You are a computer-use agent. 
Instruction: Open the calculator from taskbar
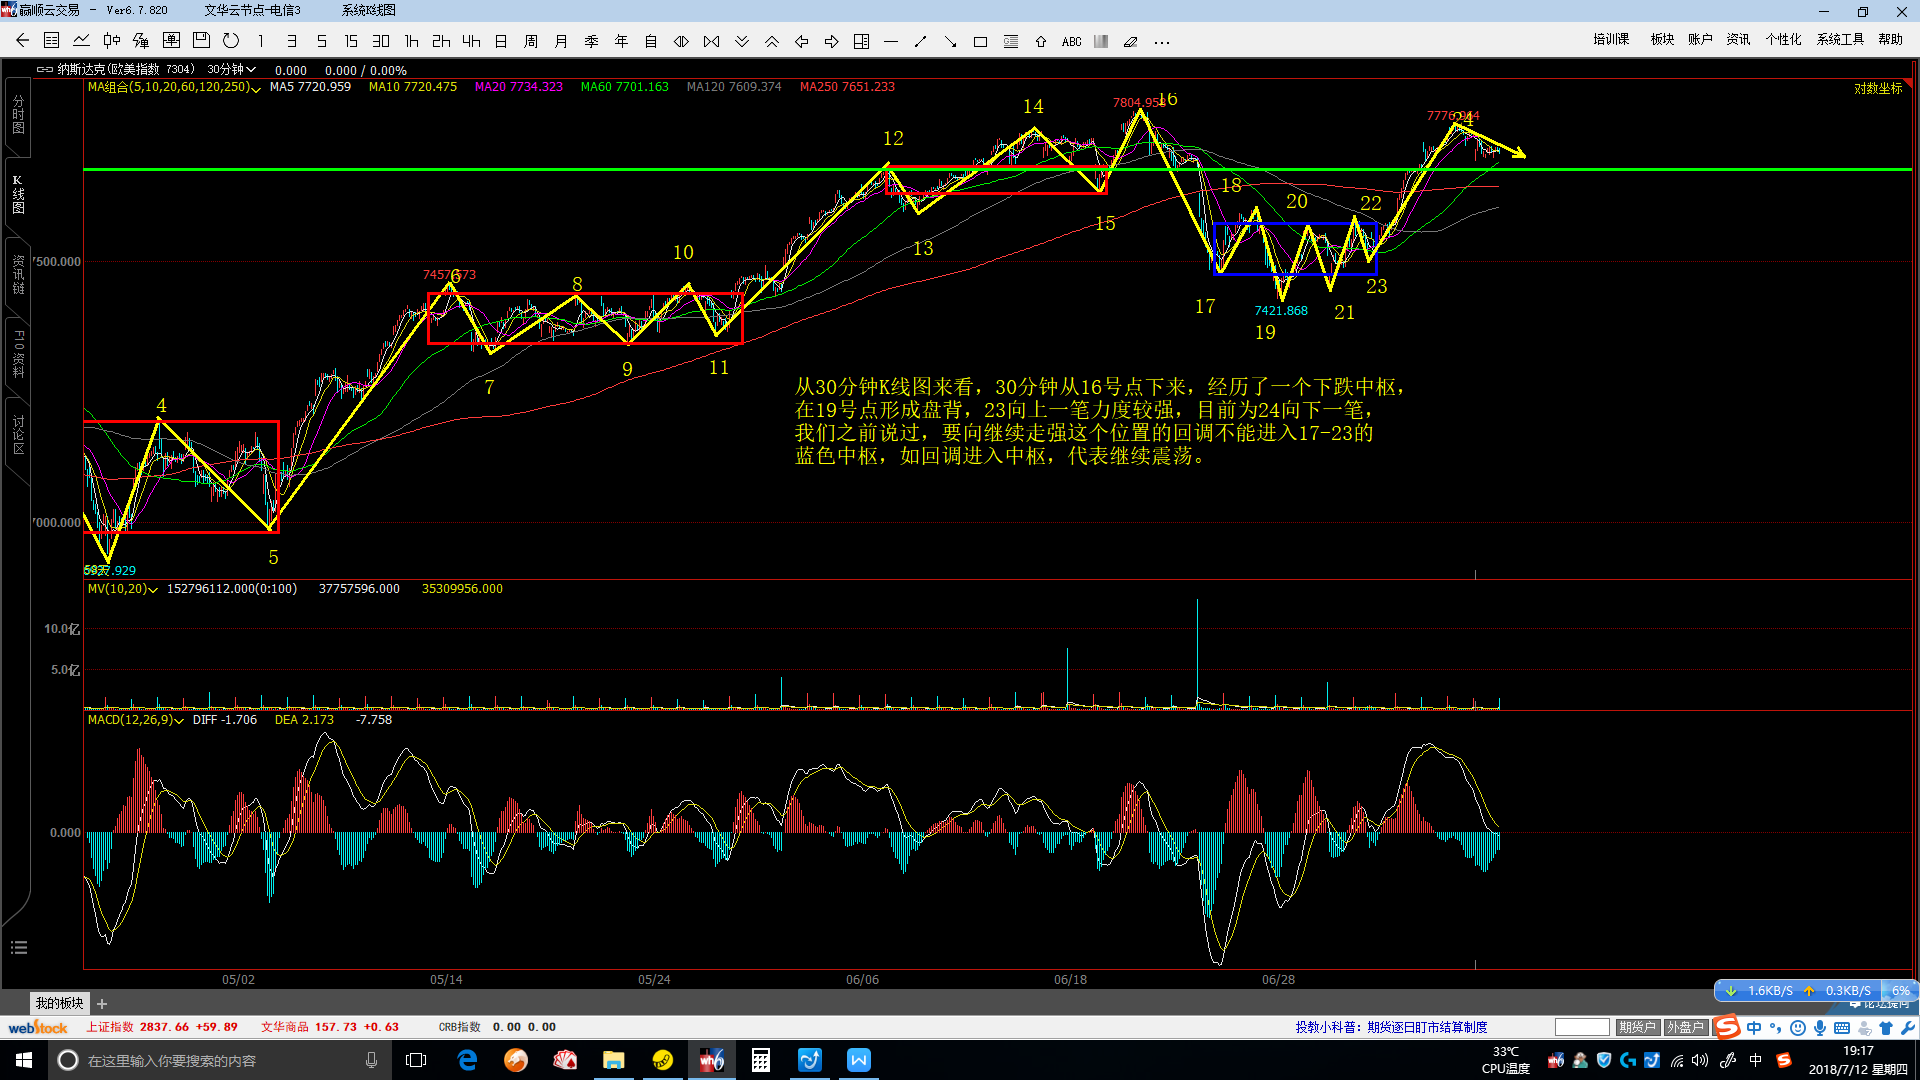760,1060
